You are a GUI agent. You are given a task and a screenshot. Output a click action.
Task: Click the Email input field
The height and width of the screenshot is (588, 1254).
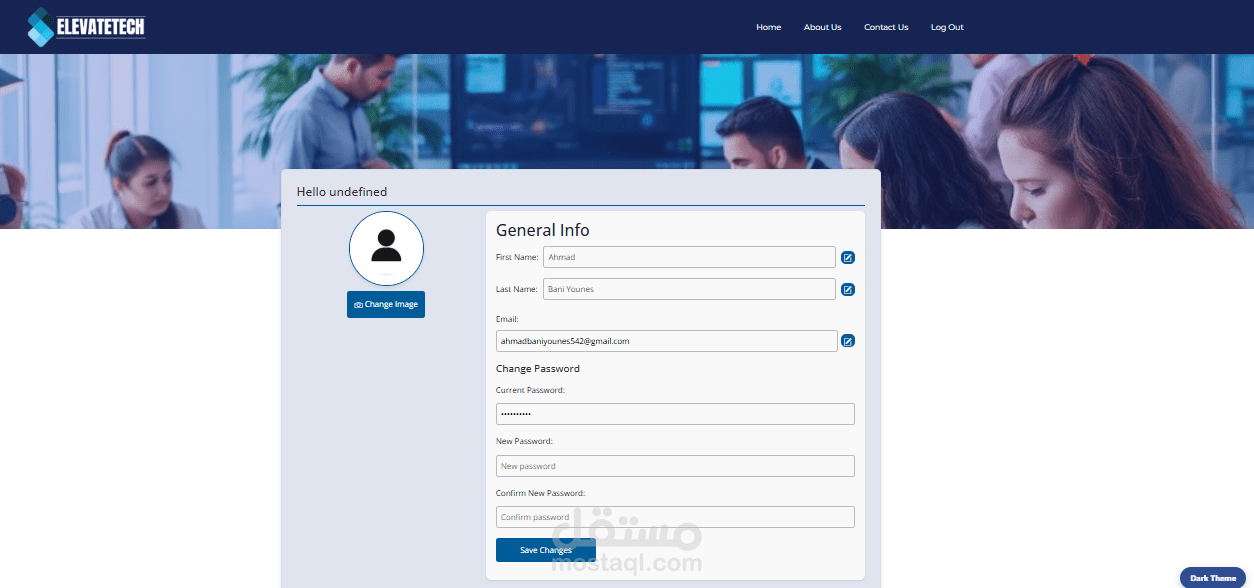pos(667,341)
